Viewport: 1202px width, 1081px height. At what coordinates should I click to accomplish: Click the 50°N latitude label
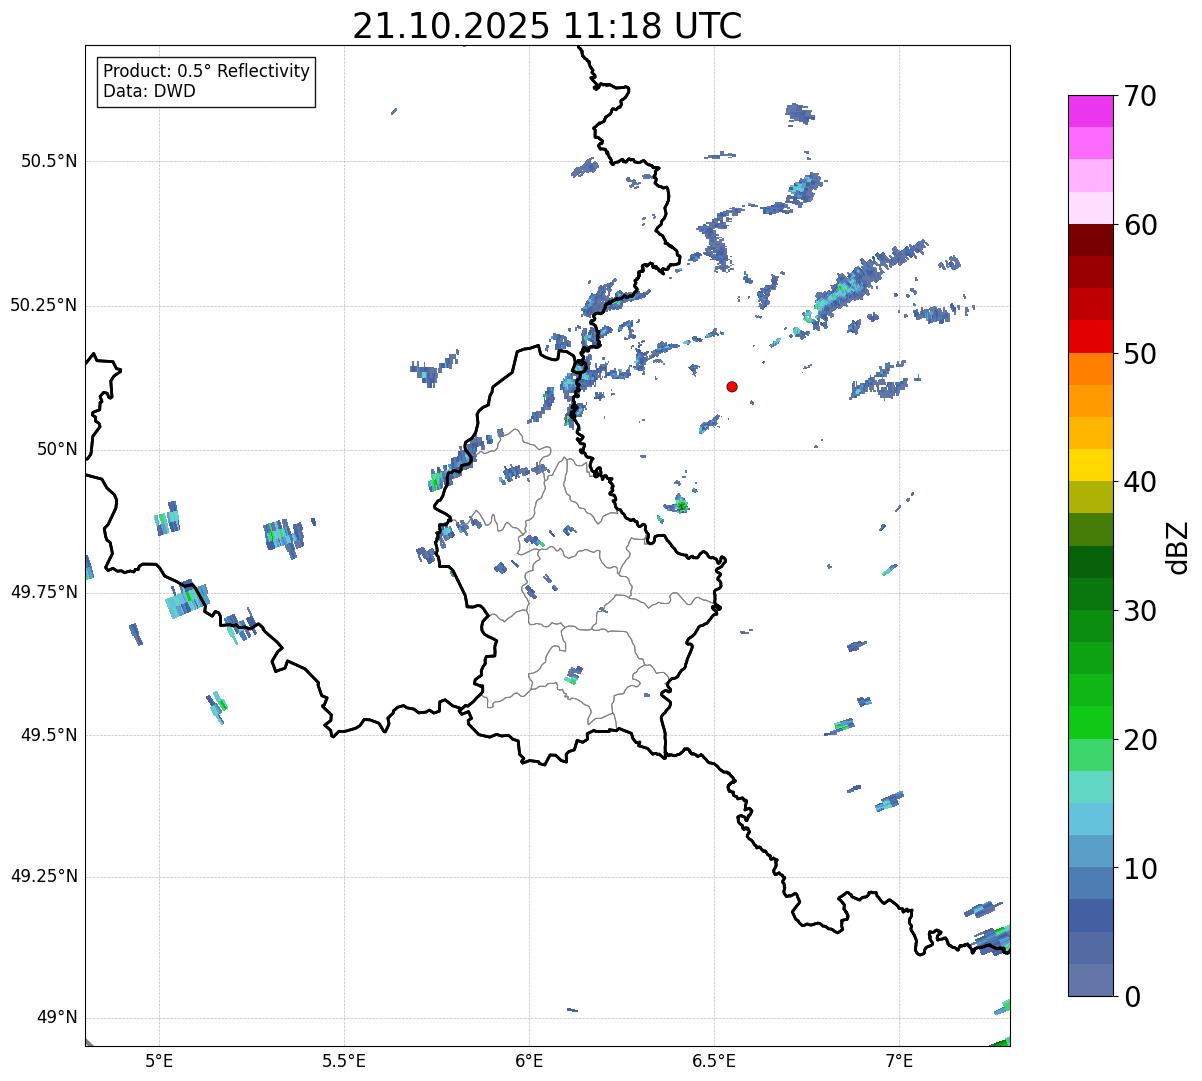click(57, 449)
